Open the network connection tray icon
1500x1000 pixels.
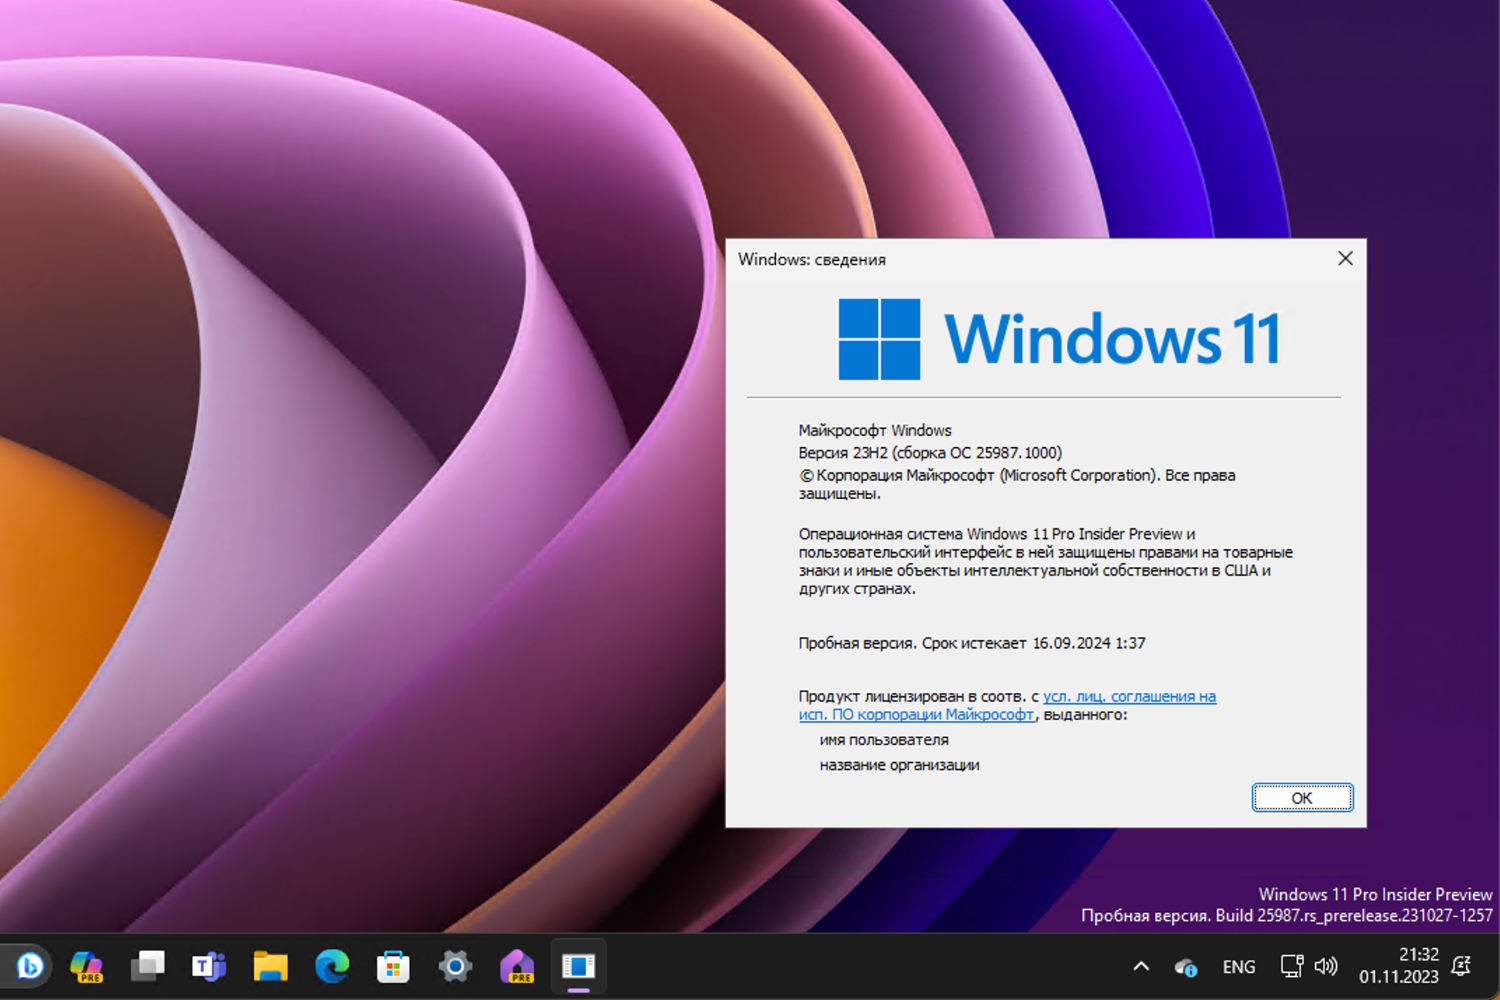[1289, 966]
